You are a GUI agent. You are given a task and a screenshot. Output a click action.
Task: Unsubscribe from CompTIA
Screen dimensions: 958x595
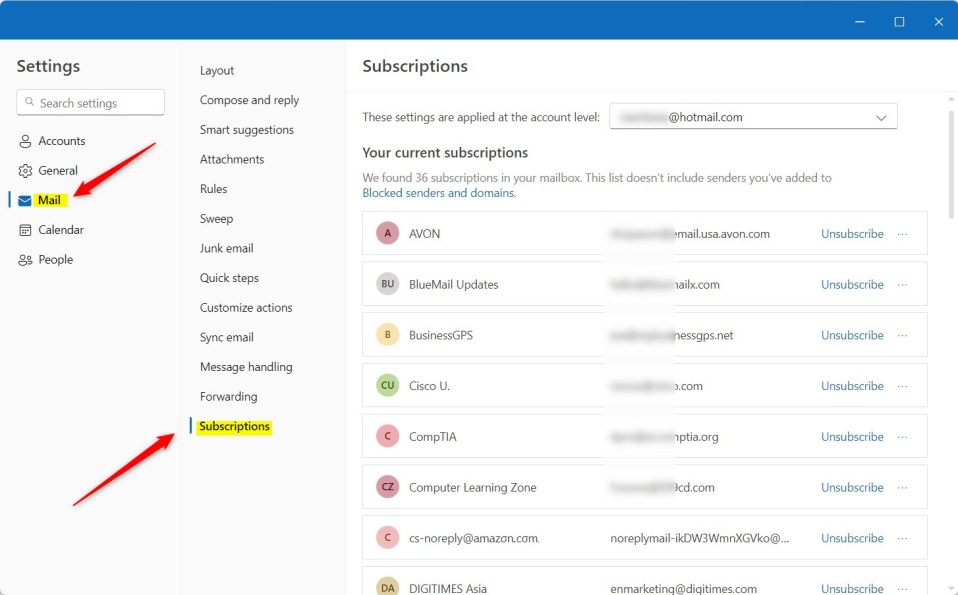pos(852,437)
